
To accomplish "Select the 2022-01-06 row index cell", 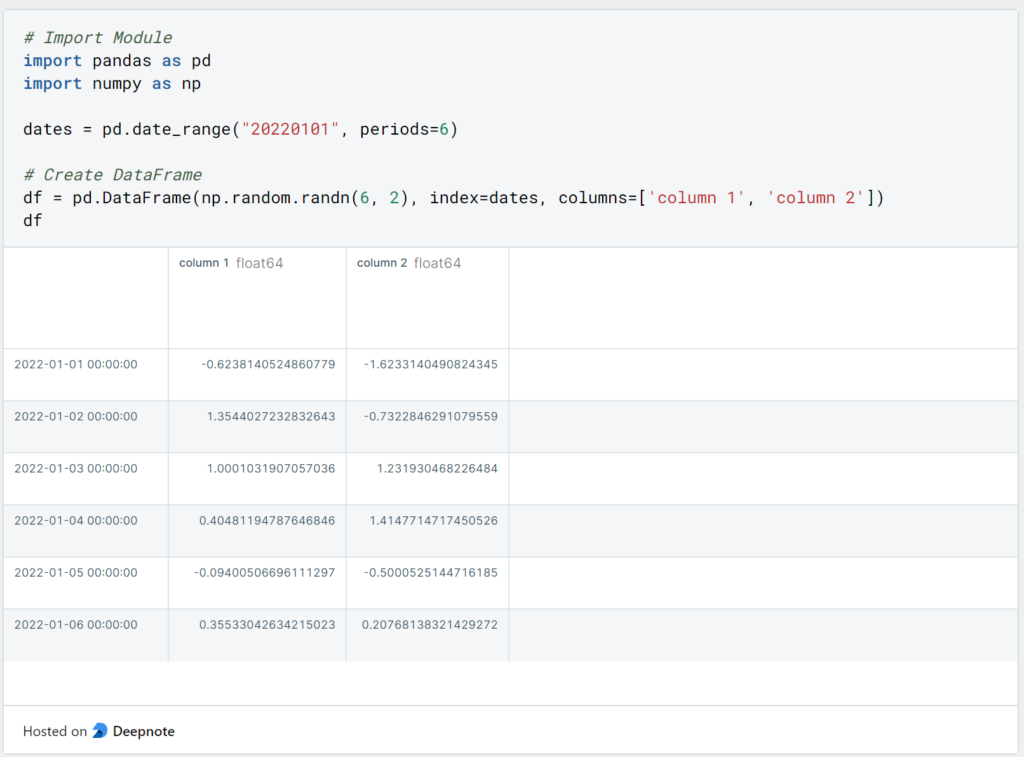I will tap(75, 623).
